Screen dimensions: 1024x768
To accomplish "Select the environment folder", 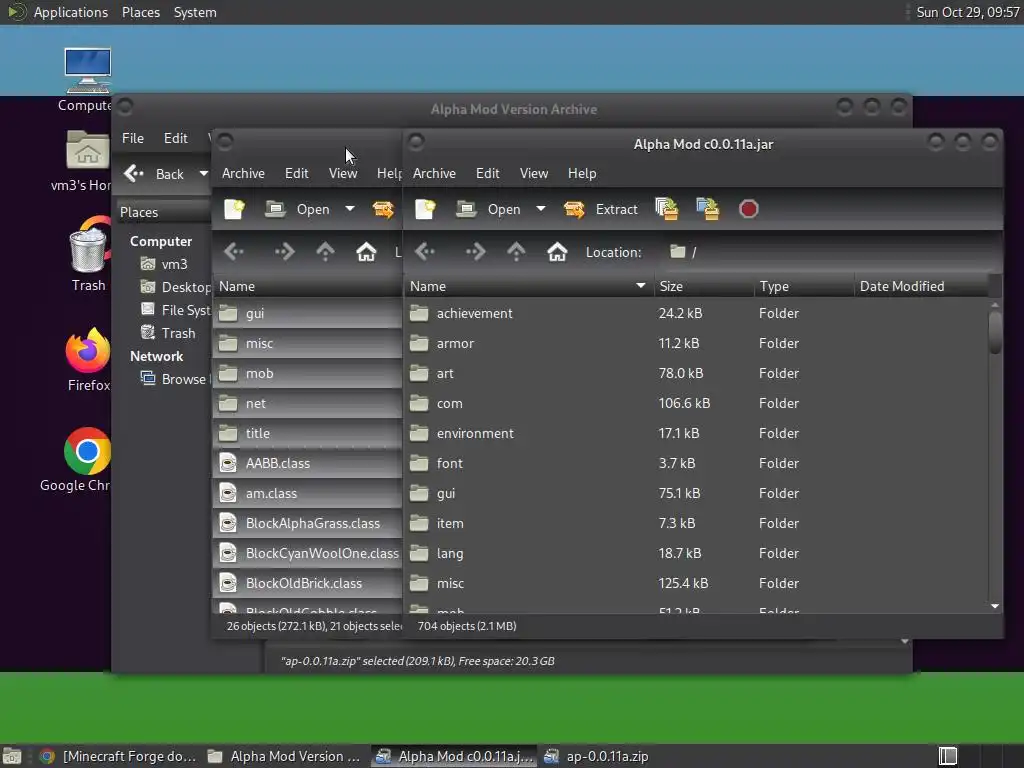I will 696,434.
